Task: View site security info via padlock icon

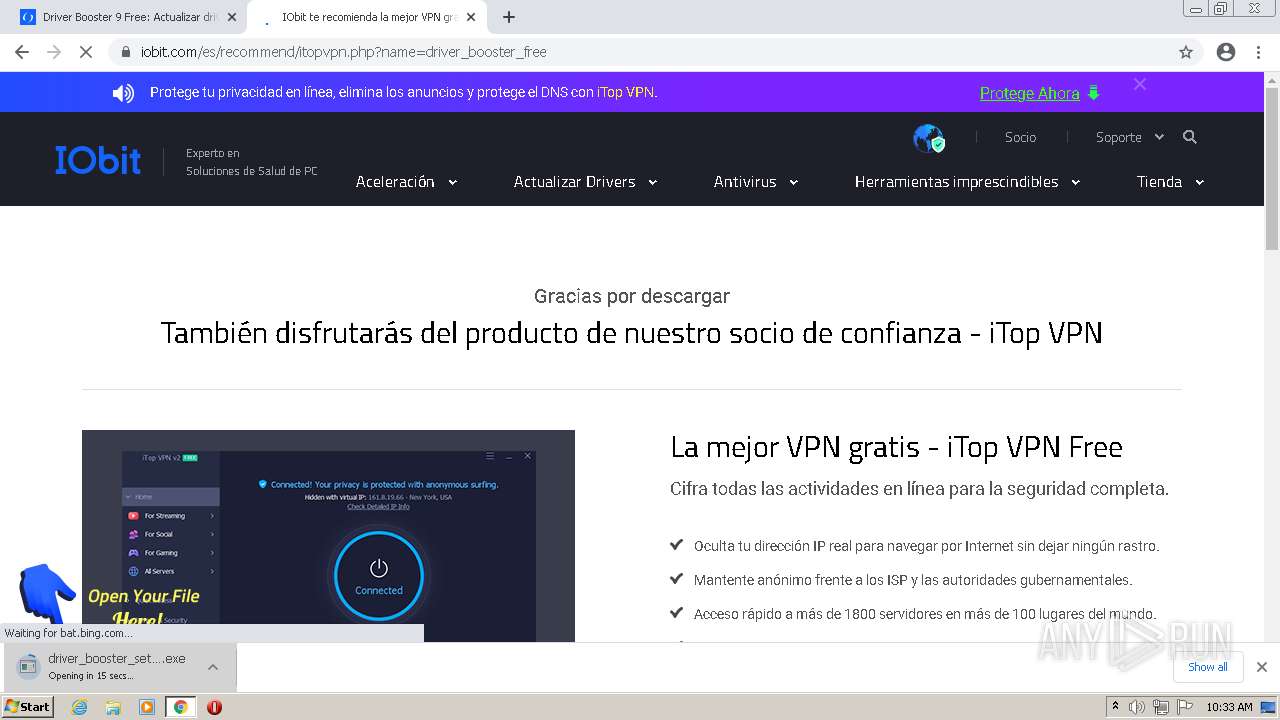Action: tap(125, 52)
